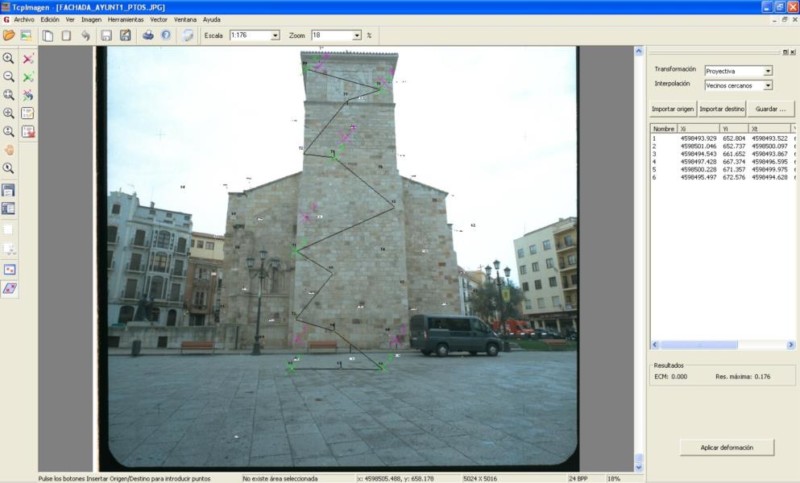Expand the Escala combo box
The image size is (800, 483).
click(275, 35)
